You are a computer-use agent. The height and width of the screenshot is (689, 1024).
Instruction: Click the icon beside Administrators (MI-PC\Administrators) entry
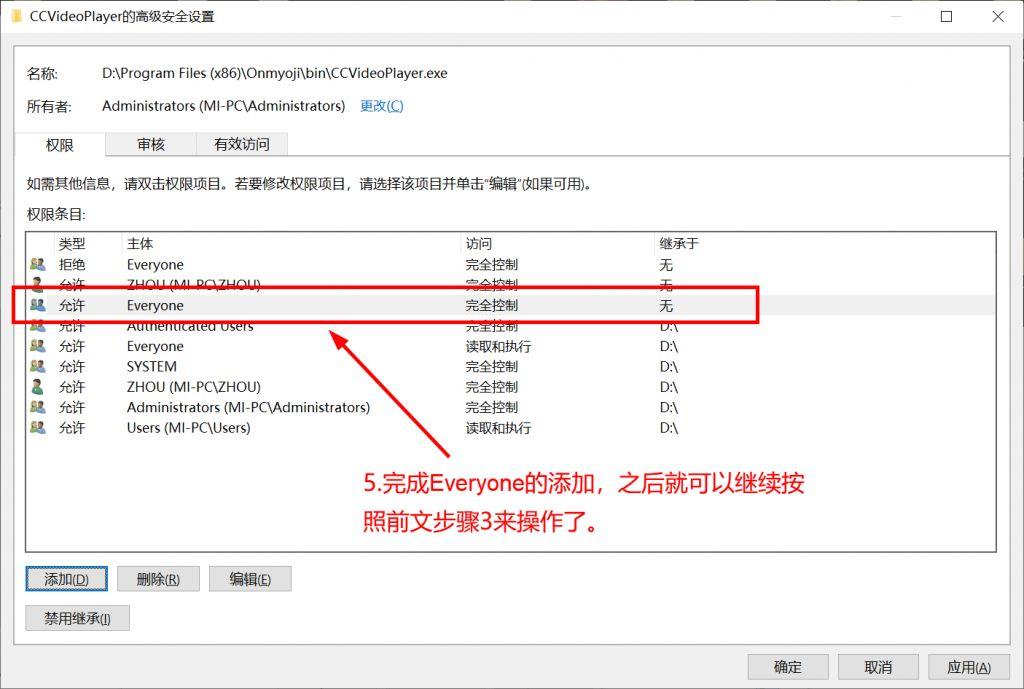tap(38, 408)
